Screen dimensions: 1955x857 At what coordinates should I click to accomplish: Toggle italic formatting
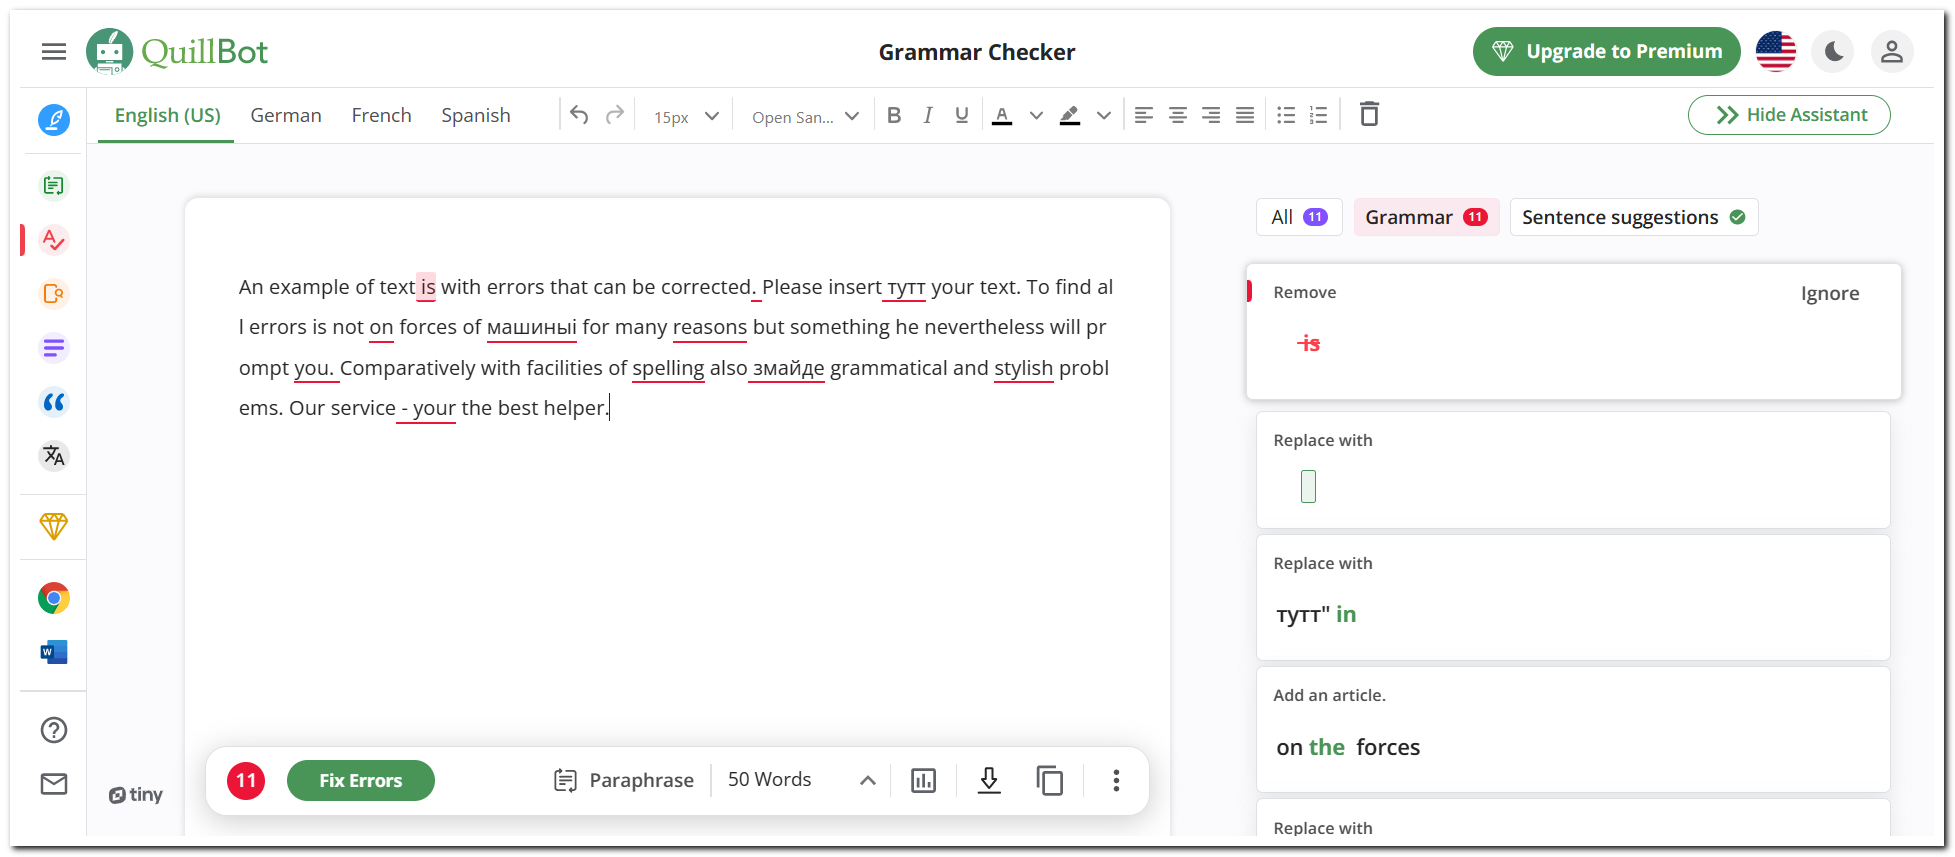pos(928,116)
